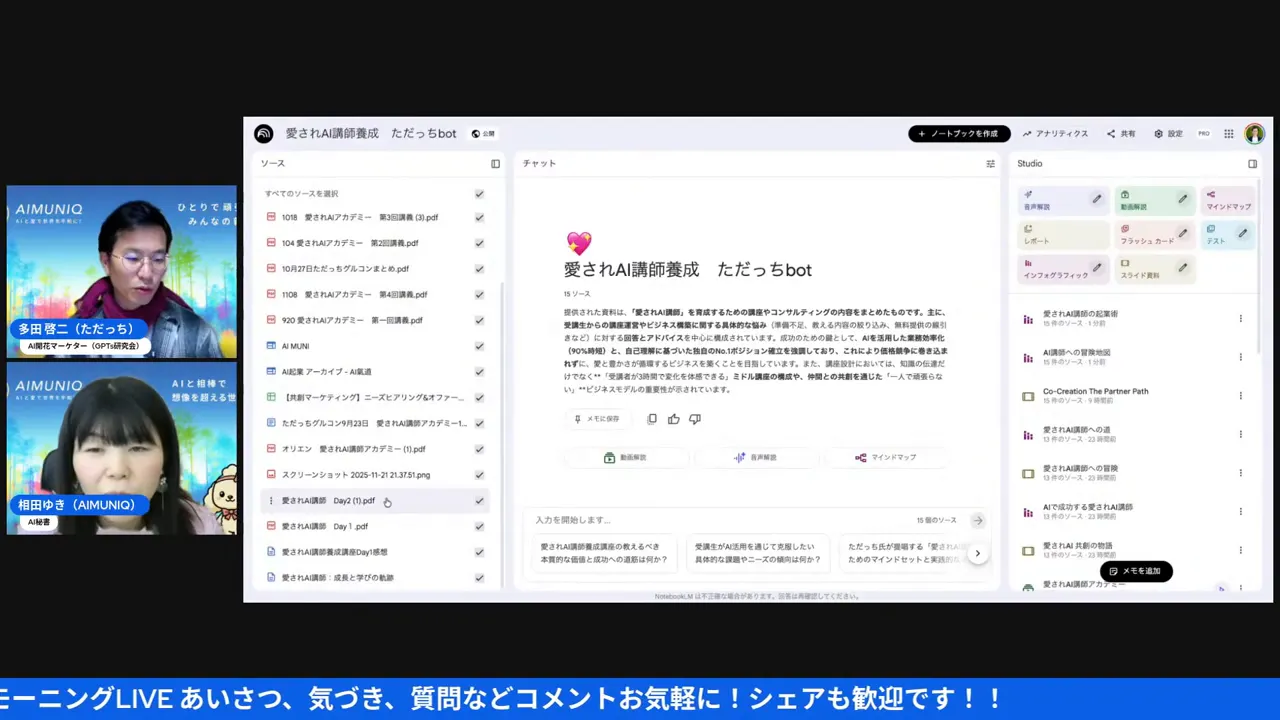The image size is (1280, 720).
Task: Open the options menu for 愛されAI講師の起業術
Action: [x=1240, y=318]
